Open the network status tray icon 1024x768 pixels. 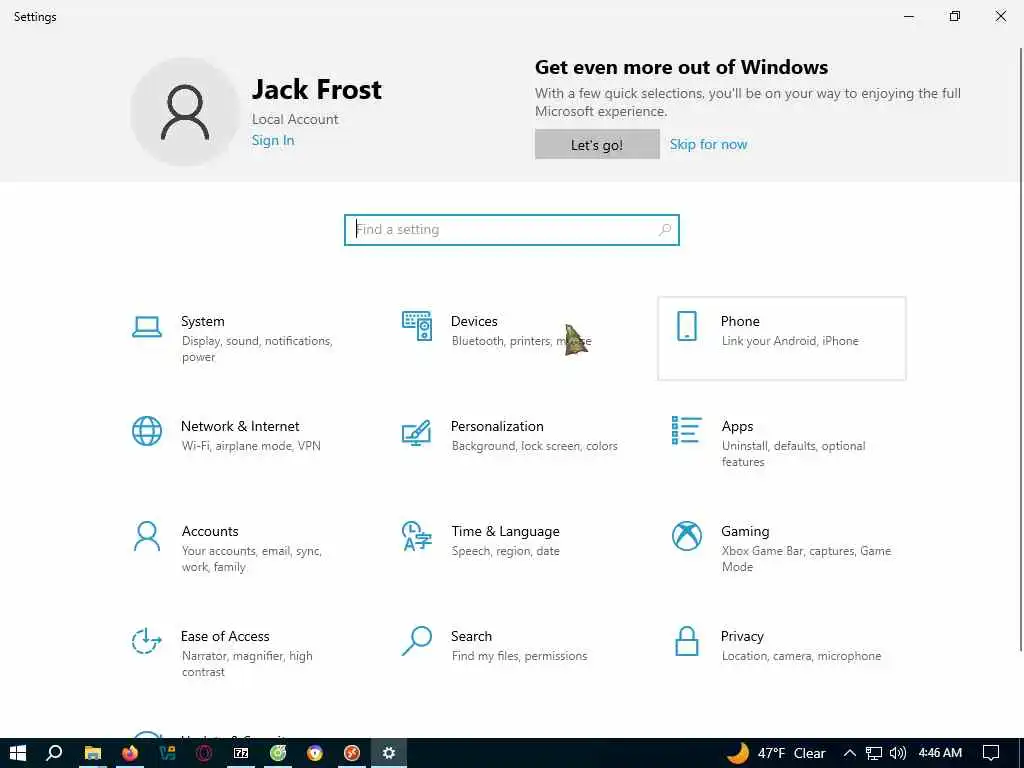tap(874, 753)
